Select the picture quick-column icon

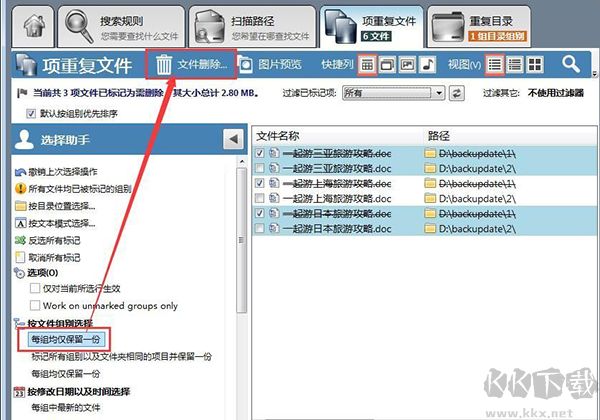click(x=407, y=65)
